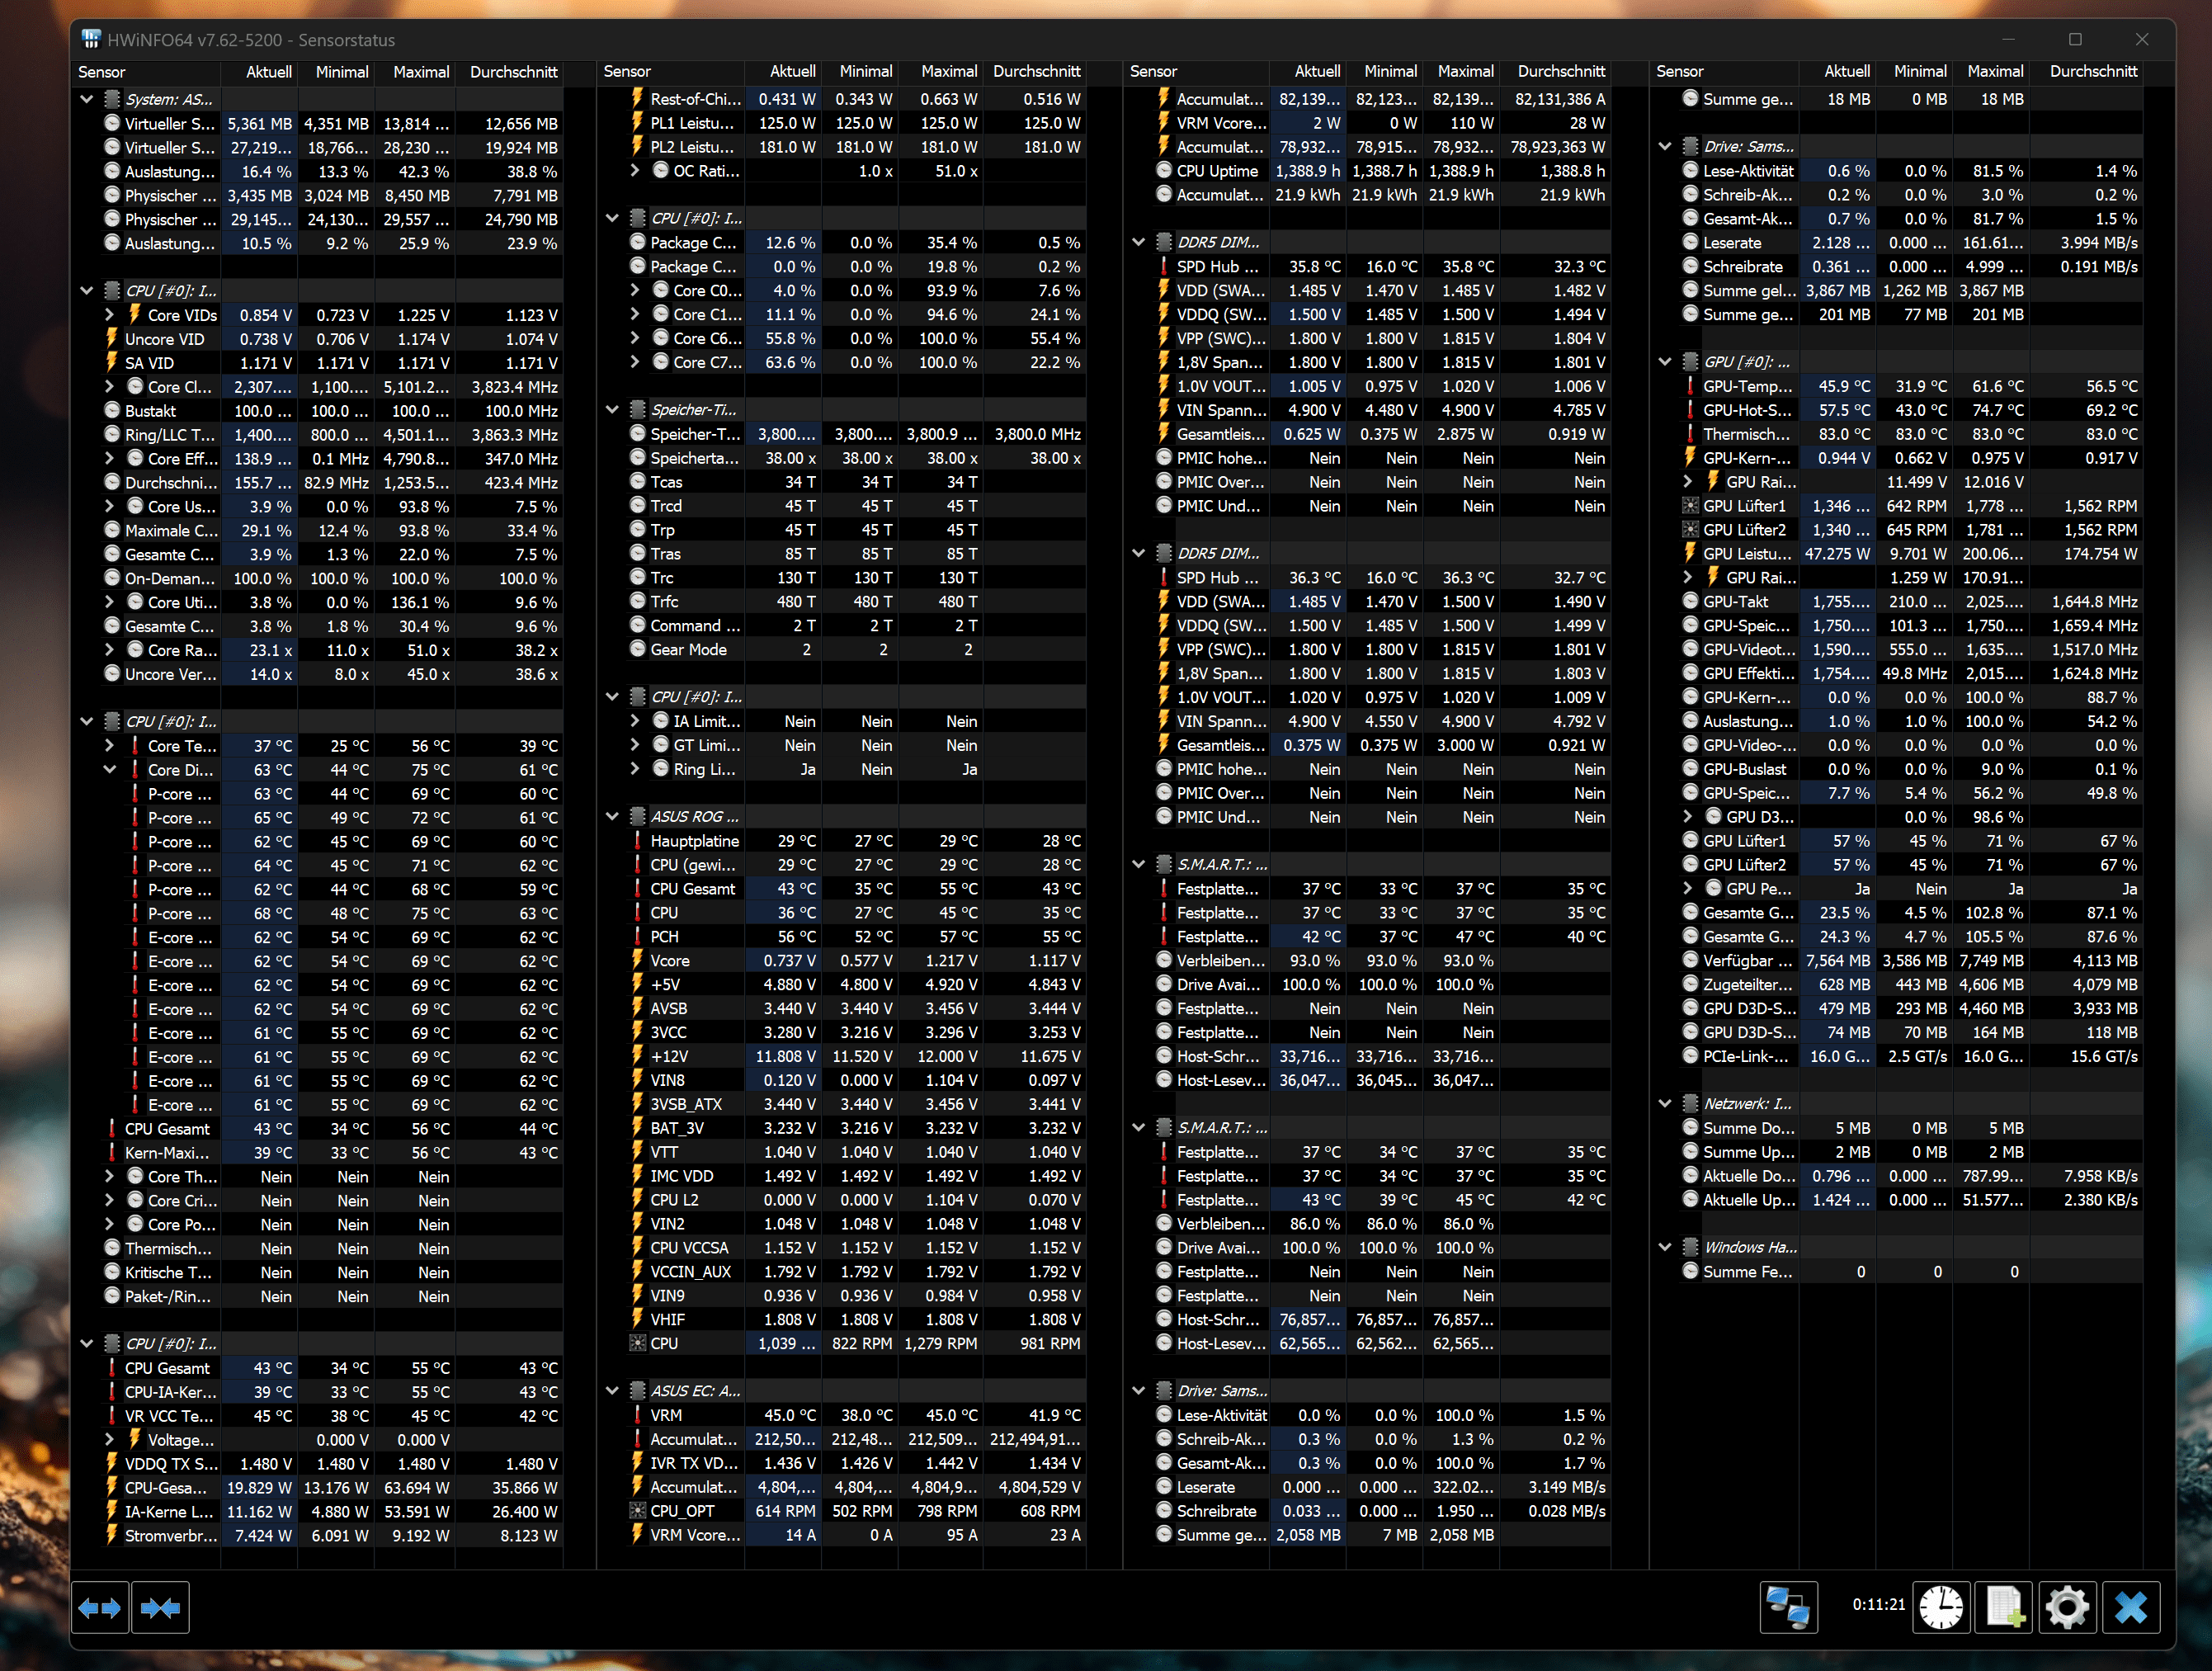The image size is (2212, 1671).
Task: Click the lightning icon beside SA VID
Action: pos(112,362)
